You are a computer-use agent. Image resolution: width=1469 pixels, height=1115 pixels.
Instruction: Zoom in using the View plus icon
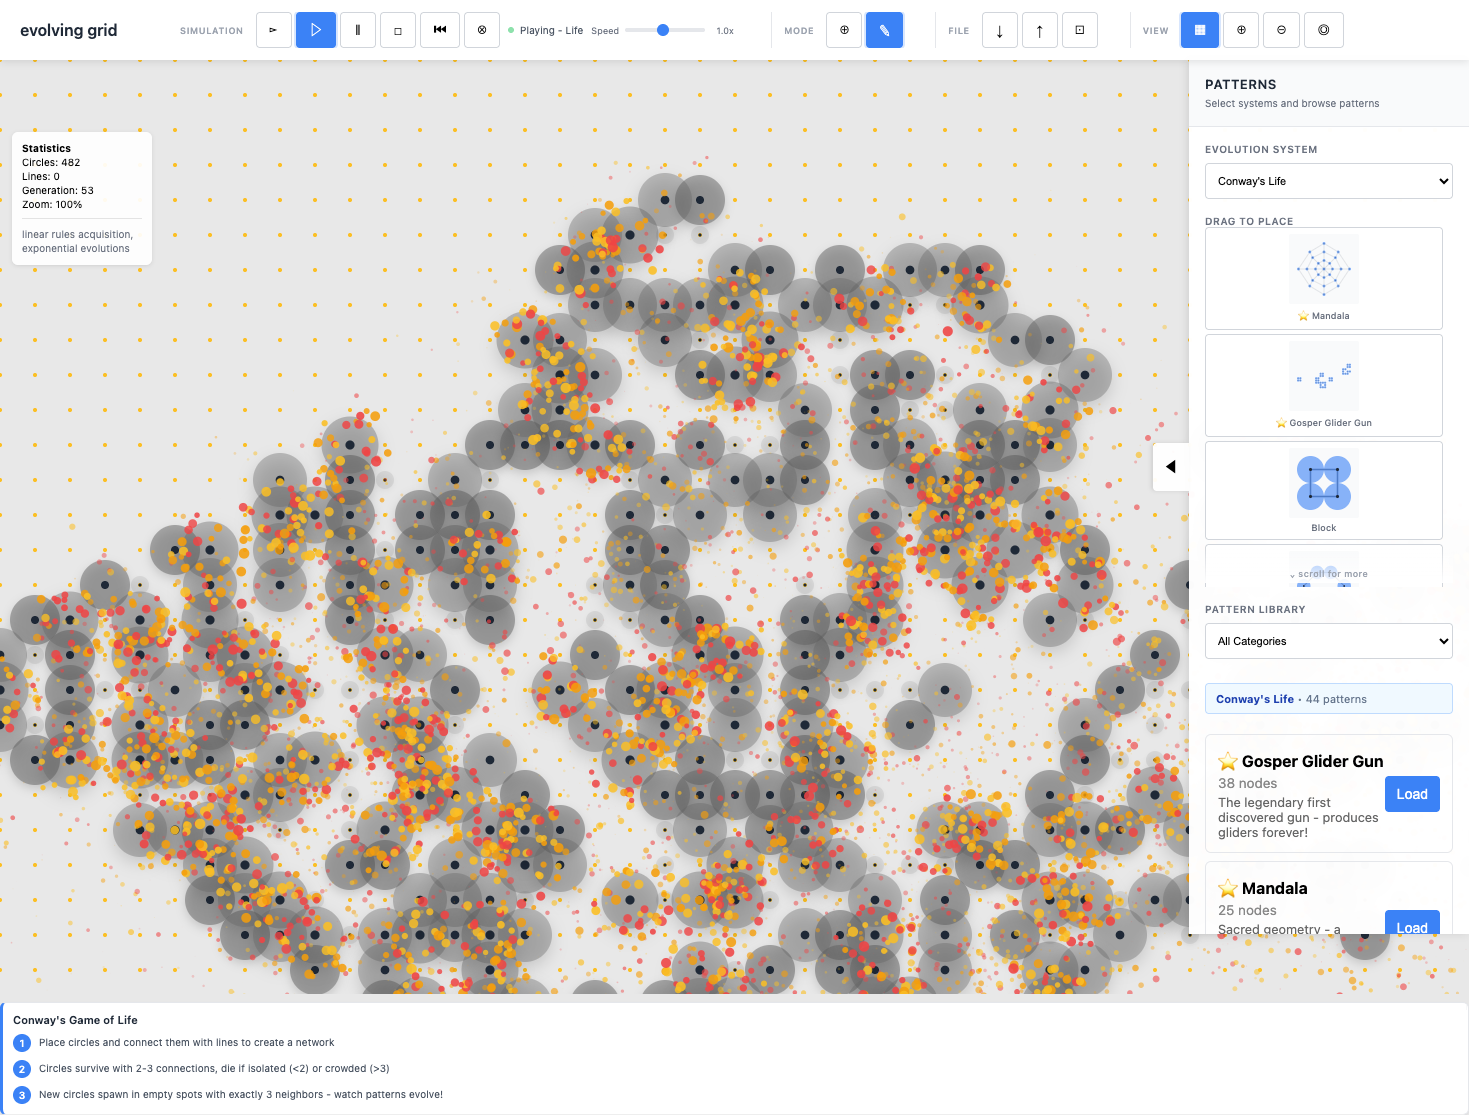pyautogui.click(x=1241, y=30)
